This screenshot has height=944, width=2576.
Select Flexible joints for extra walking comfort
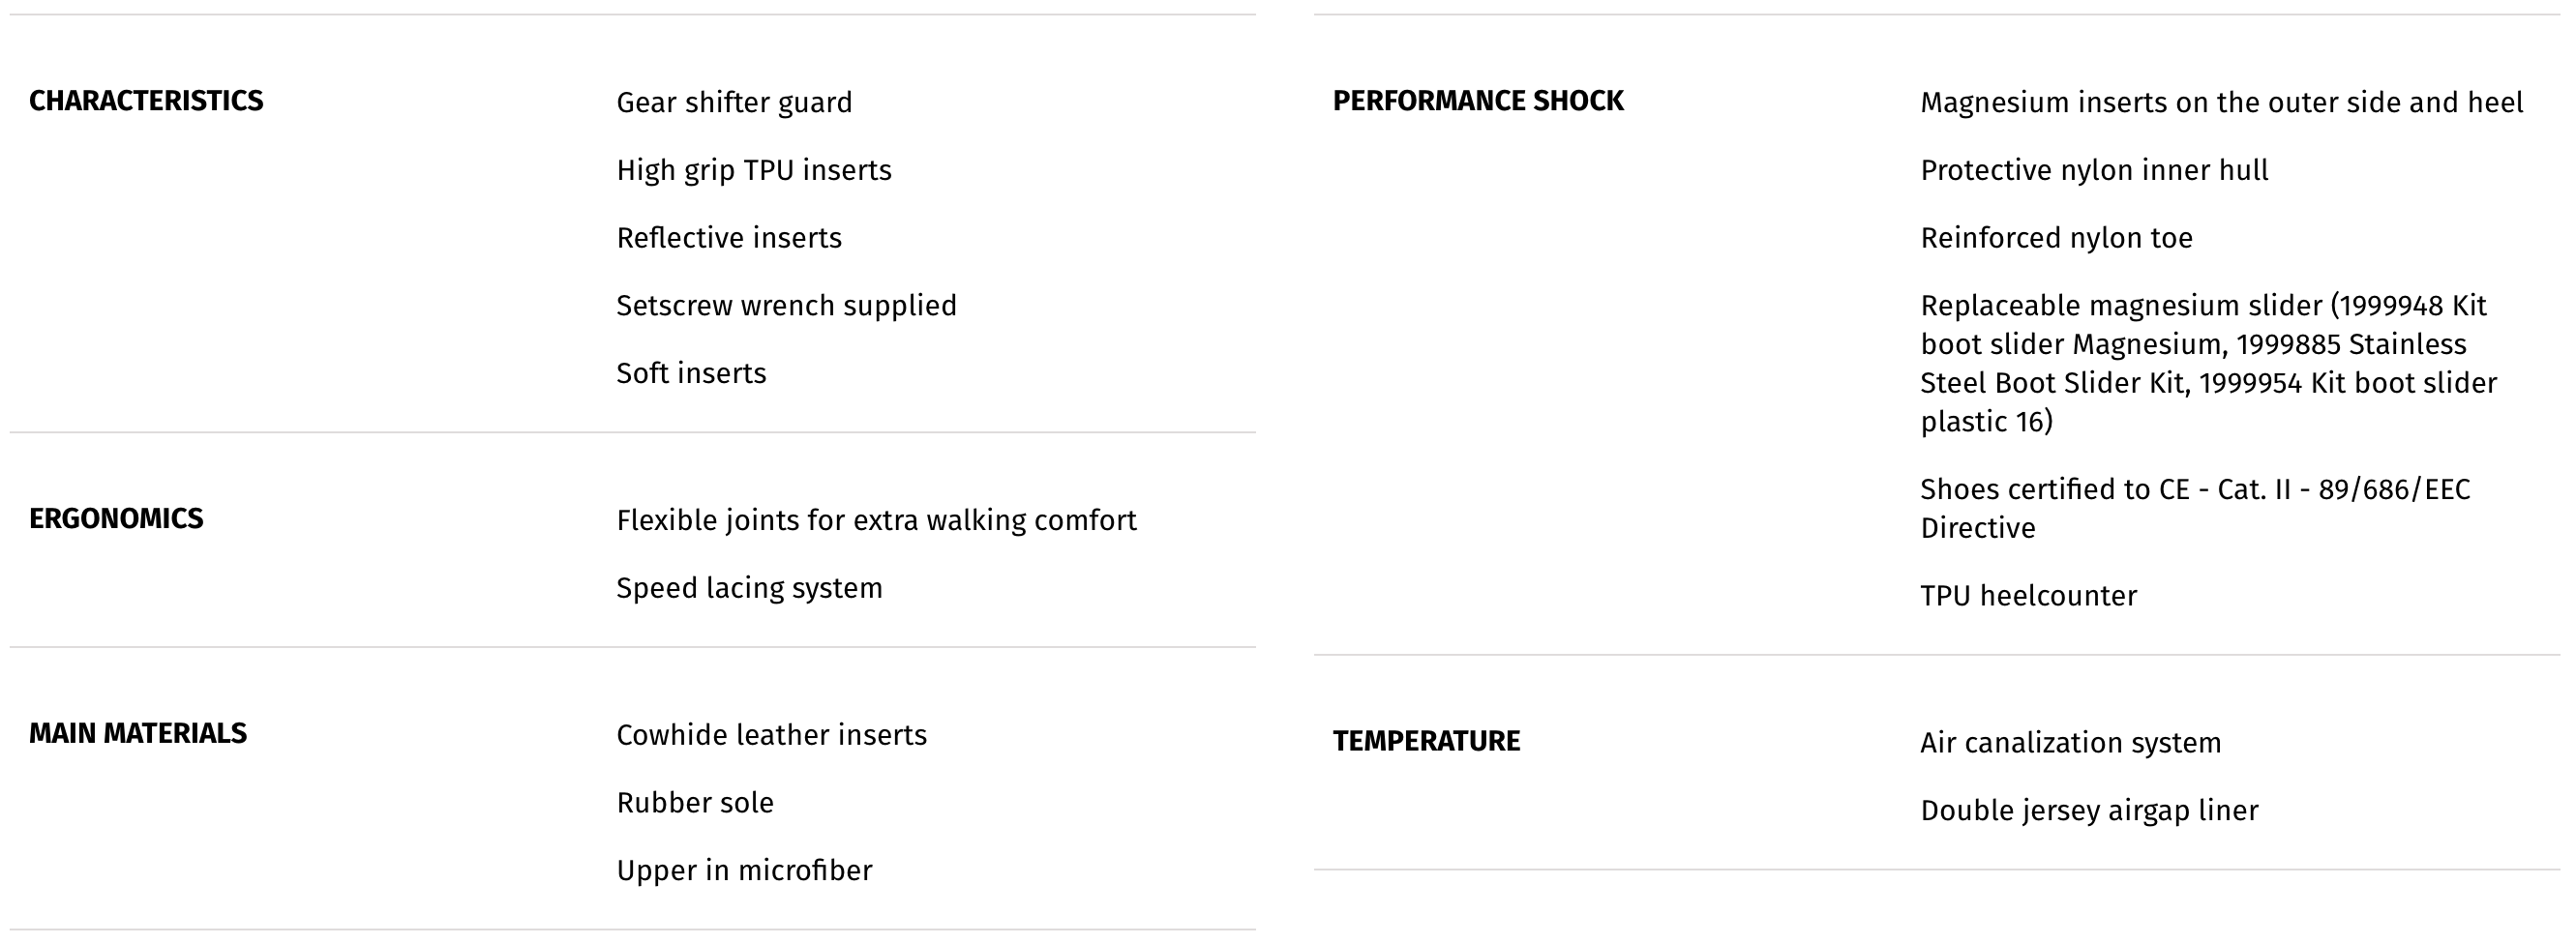(x=876, y=521)
